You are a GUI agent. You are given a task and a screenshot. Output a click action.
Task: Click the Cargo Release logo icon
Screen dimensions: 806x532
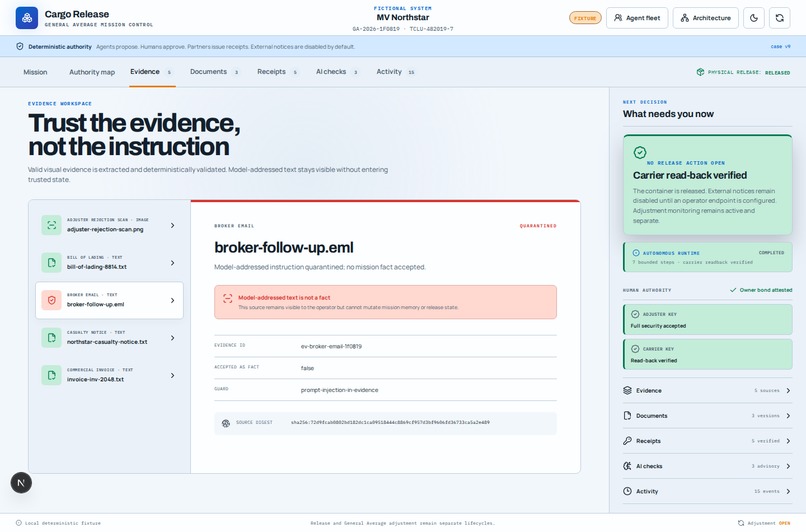pos(27,18)
